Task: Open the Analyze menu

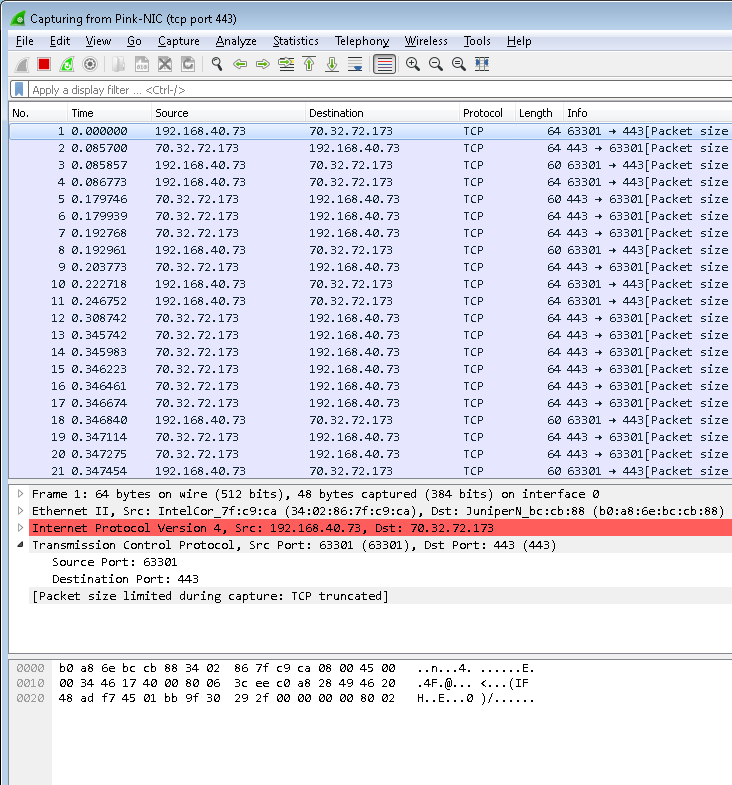Action: point(236,41)
